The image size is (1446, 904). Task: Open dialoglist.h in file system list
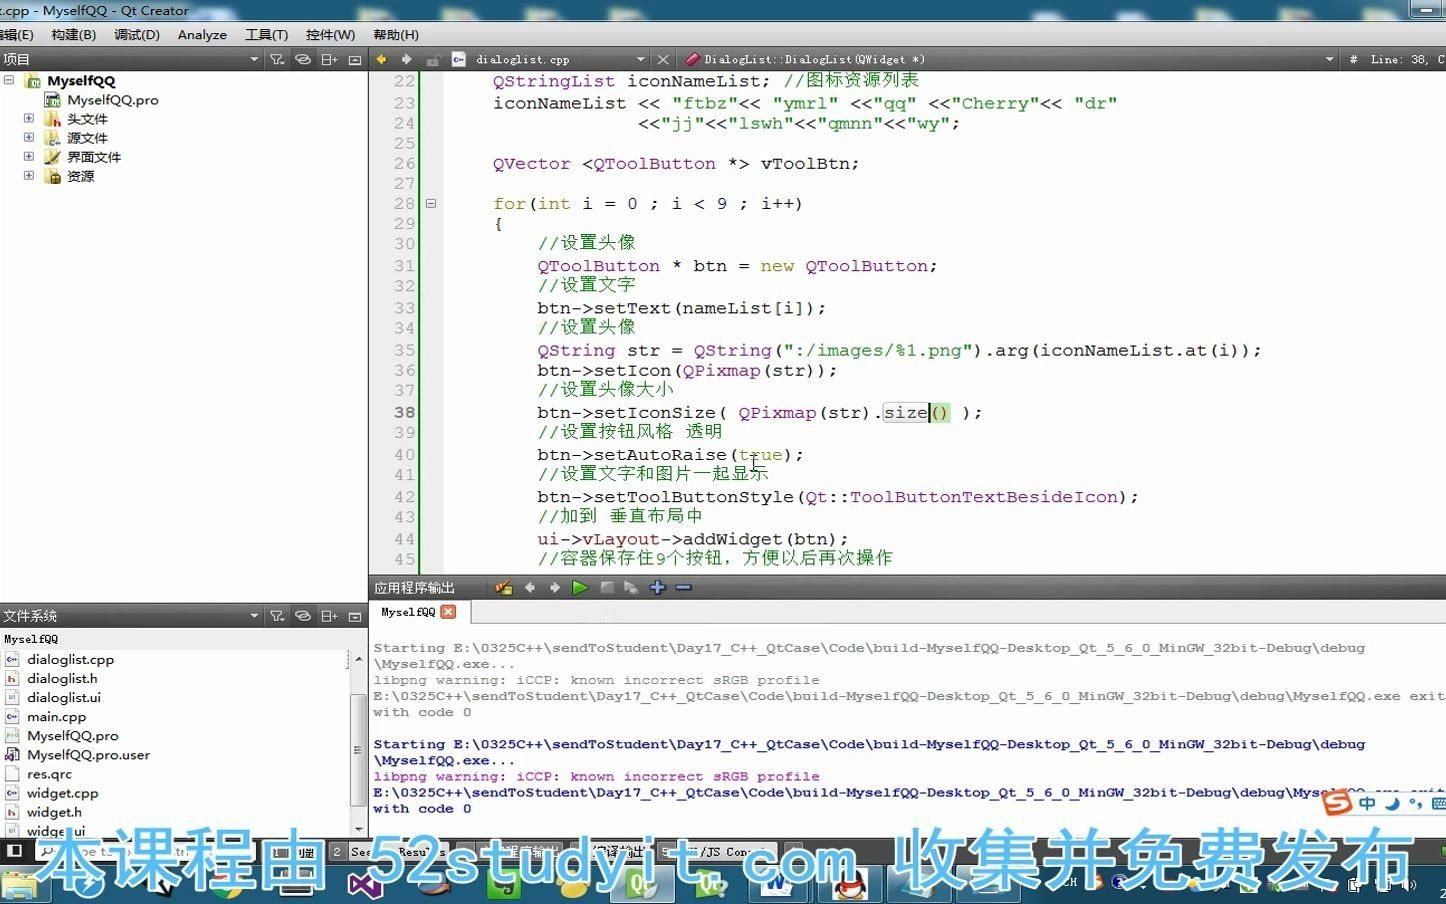(62, 679)
